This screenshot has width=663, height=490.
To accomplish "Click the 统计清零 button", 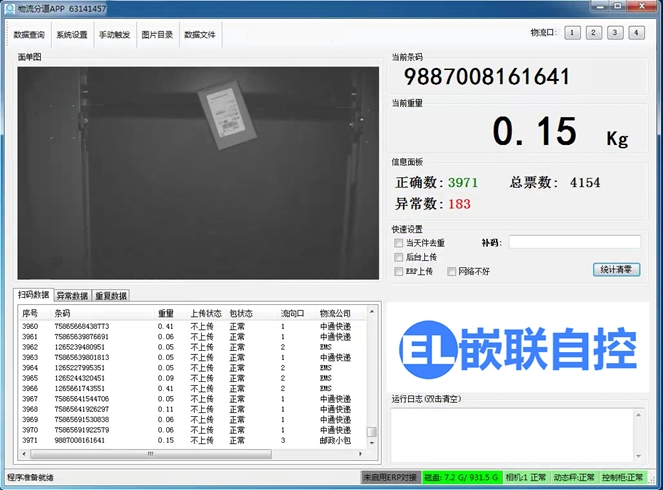I will [616, 269].
